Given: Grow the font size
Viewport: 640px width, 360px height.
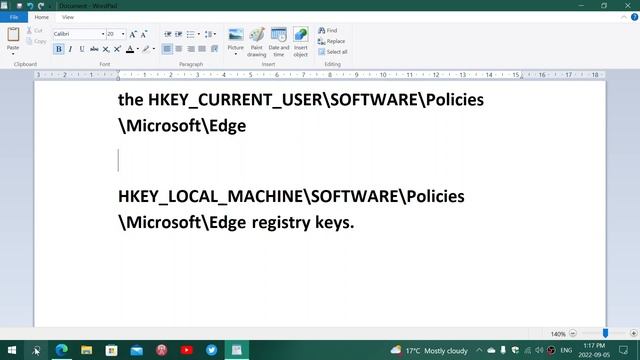Looking at the screenshot, I should pyautogui.click(x=133, y=34).
